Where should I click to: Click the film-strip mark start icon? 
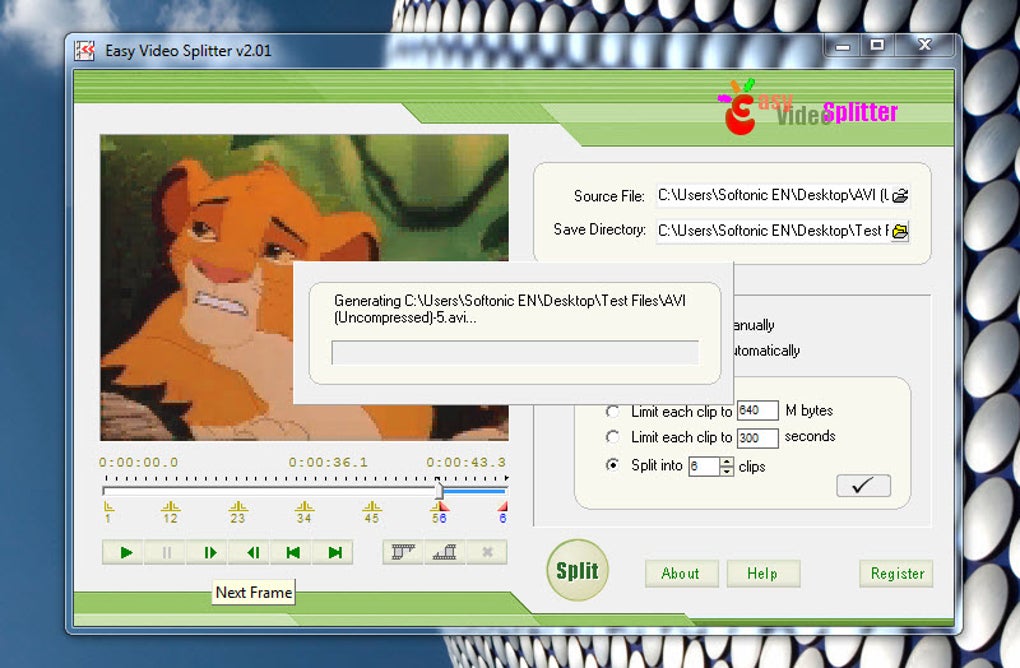coord(403,553)
